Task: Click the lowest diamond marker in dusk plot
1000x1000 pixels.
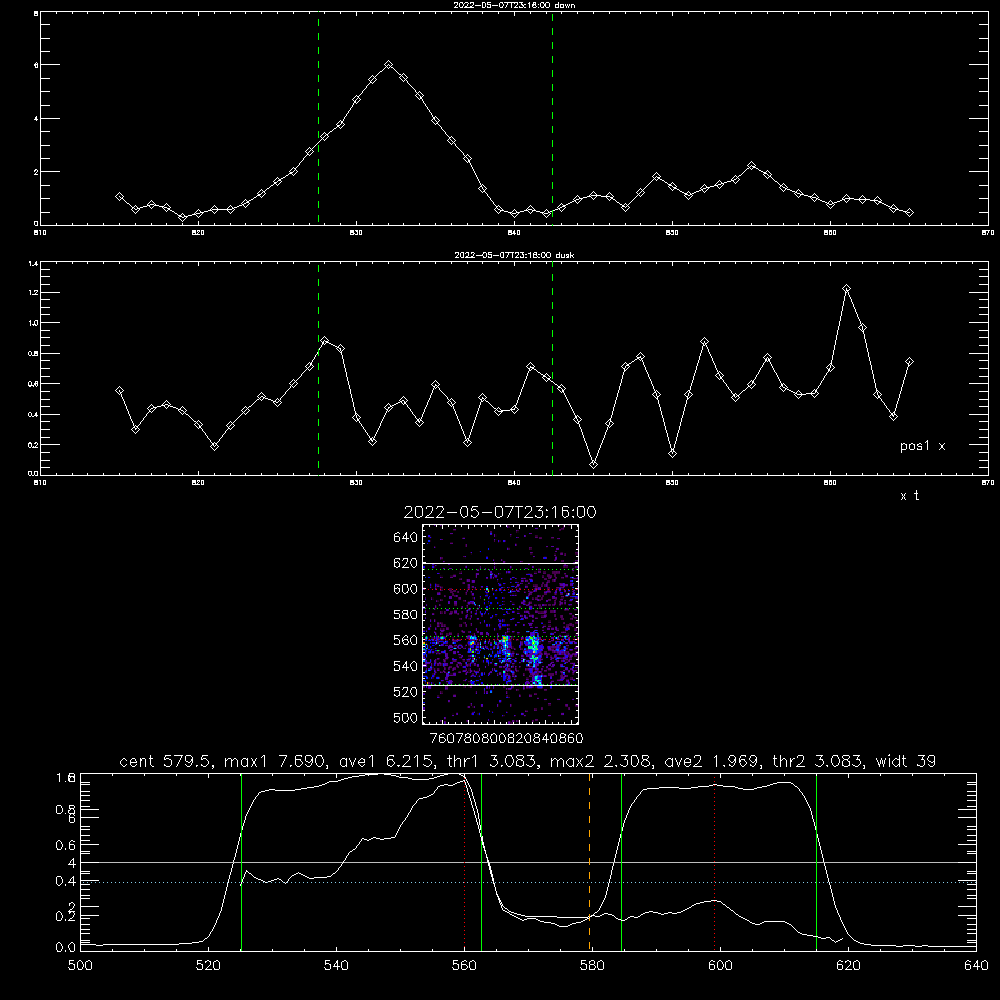Action: (x=594, y=464)
